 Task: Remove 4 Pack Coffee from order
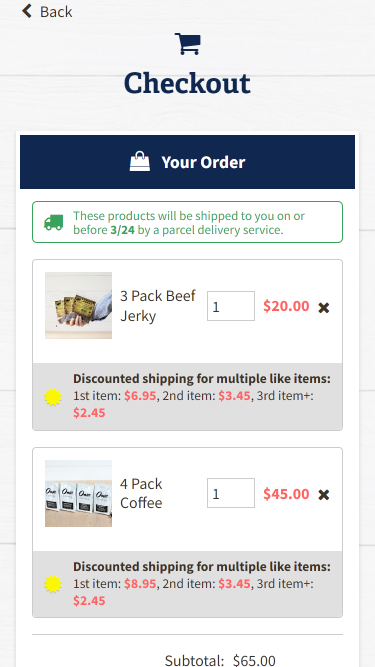324,495
